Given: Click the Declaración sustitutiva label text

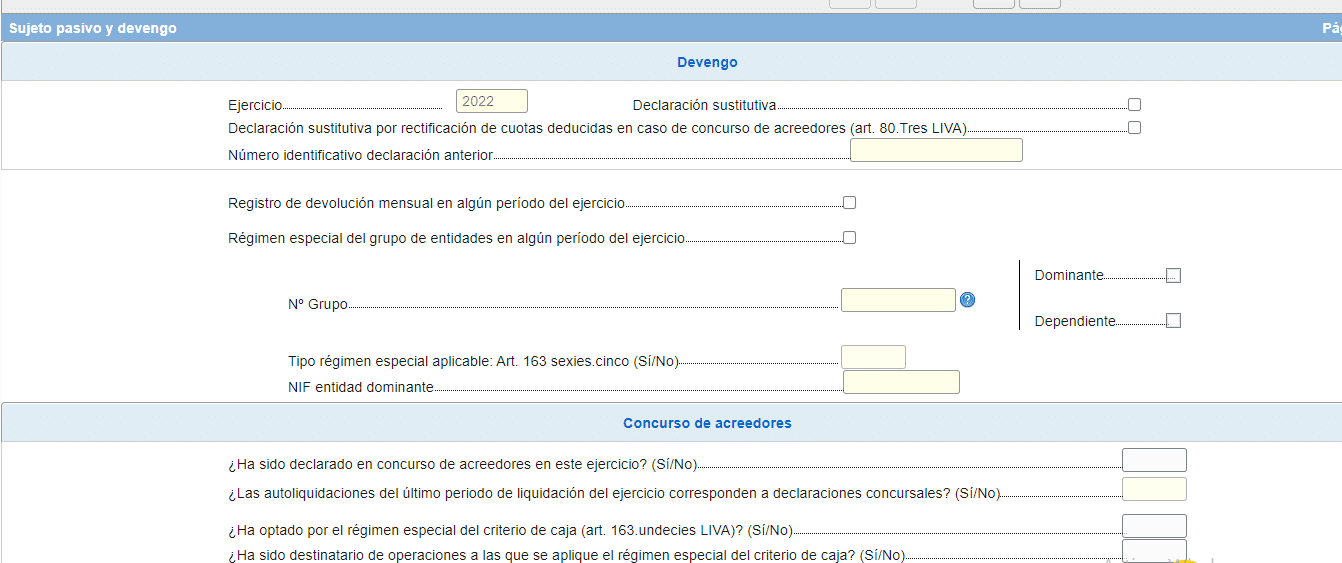Looking at the screenshot, I should click(704, 105).
